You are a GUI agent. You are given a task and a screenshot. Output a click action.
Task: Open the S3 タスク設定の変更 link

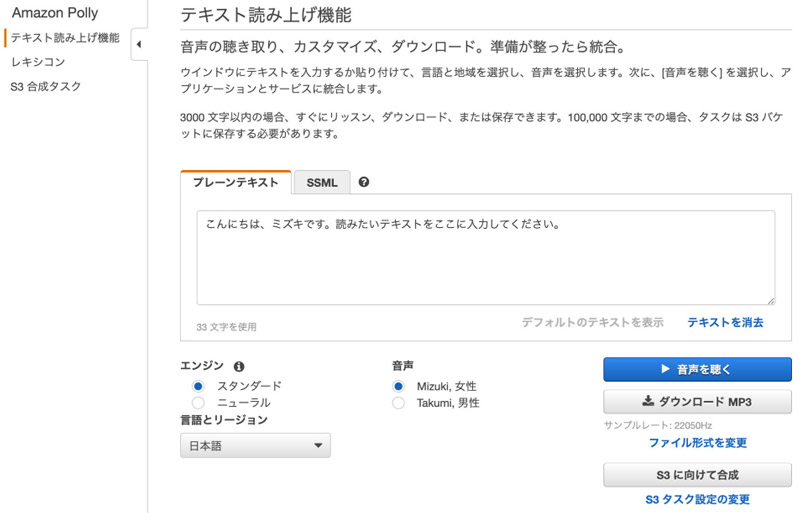(x=697, y=499)
